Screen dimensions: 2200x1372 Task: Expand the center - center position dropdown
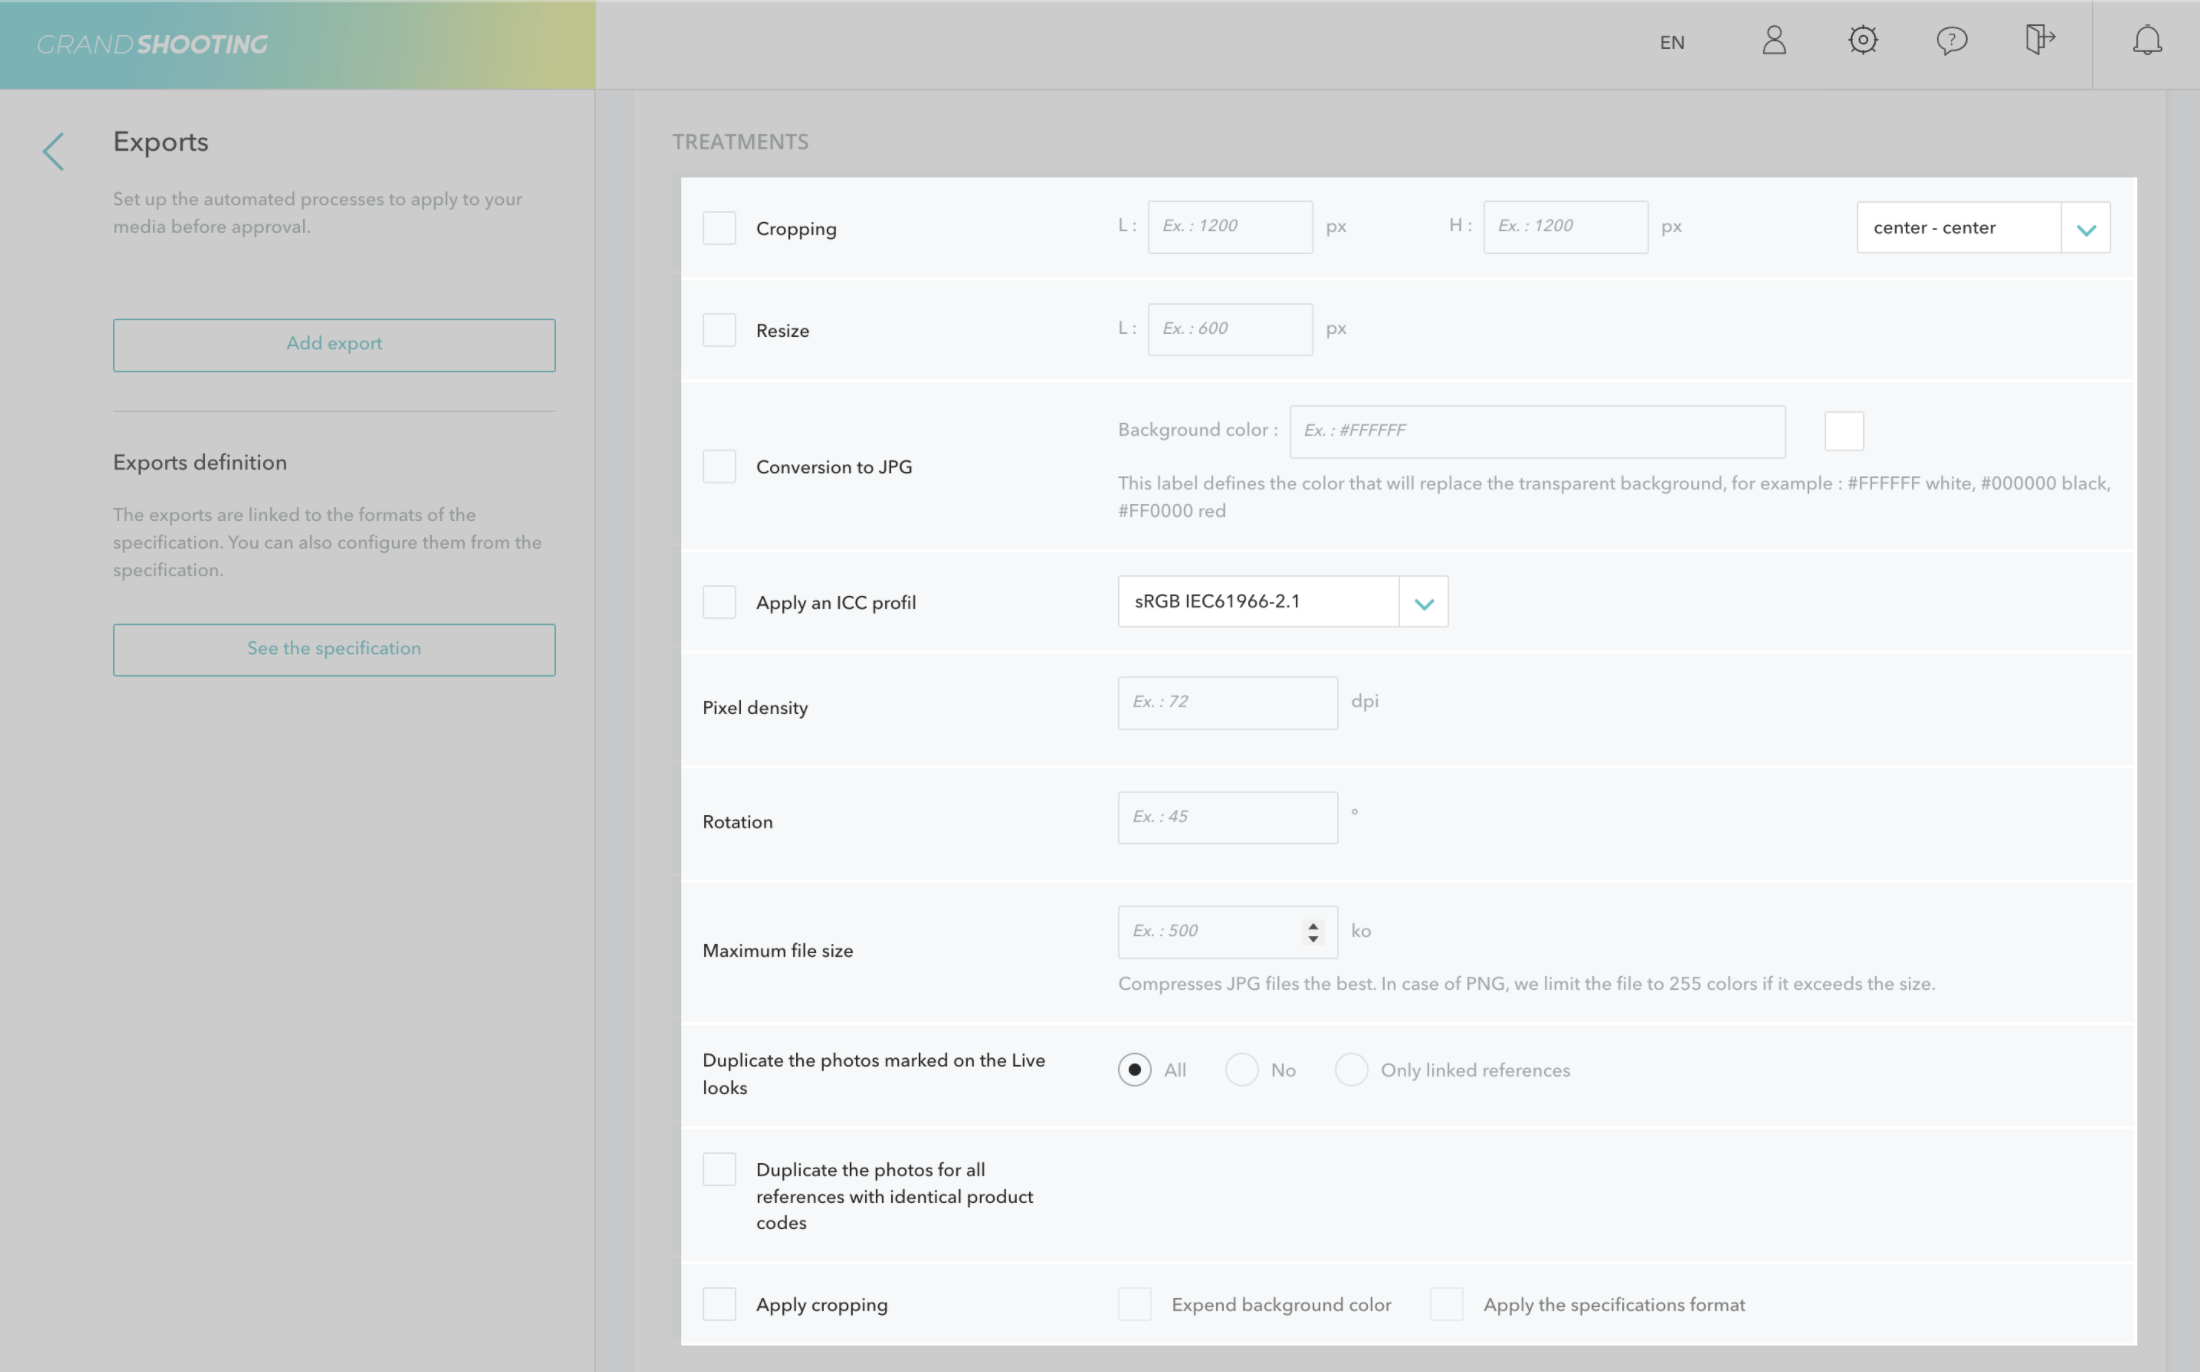(2085, 228)
